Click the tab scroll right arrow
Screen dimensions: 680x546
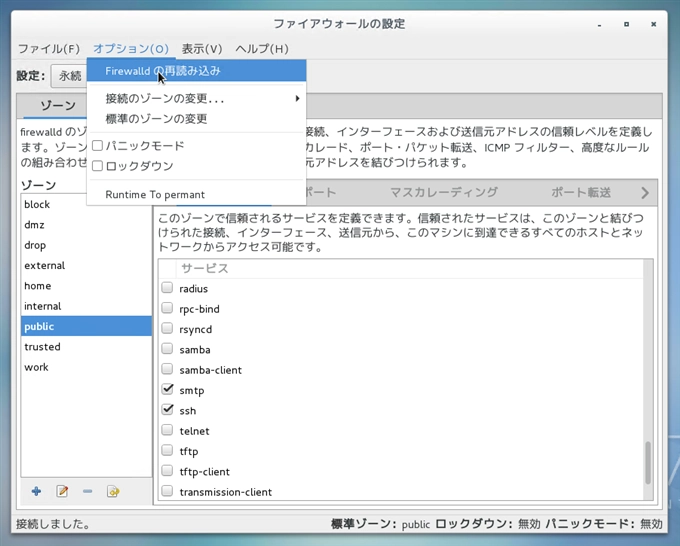645,193
